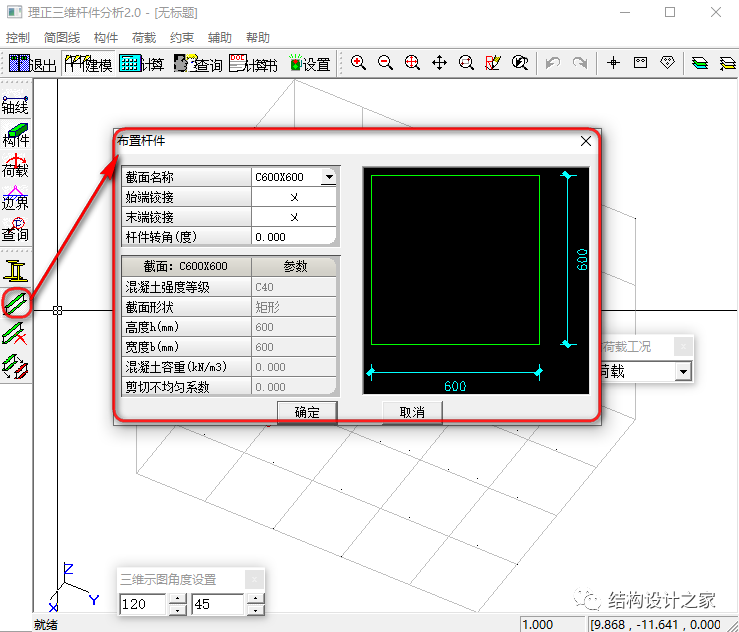Click the magnifier with cursor icon
The width and height of the screenshot is (739, 632).
click(520, 63)
